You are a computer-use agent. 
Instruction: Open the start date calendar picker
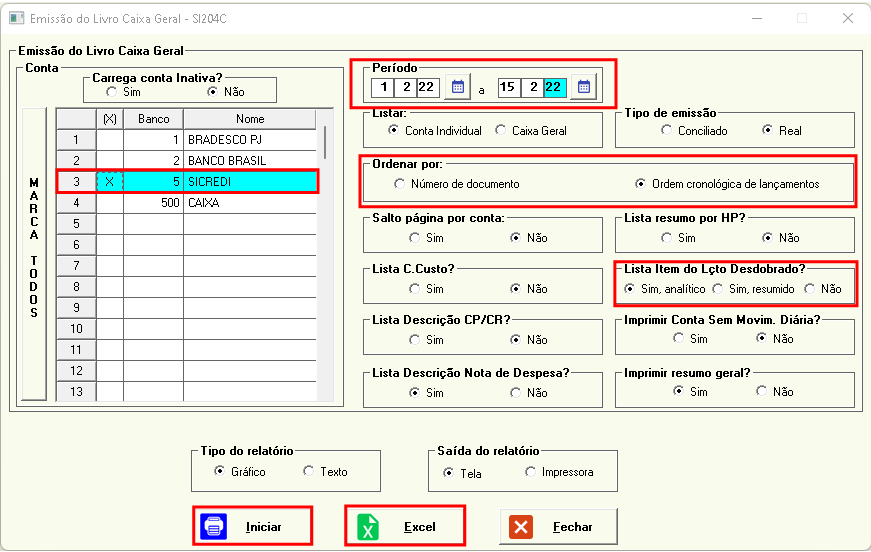[x=458, y=87]
